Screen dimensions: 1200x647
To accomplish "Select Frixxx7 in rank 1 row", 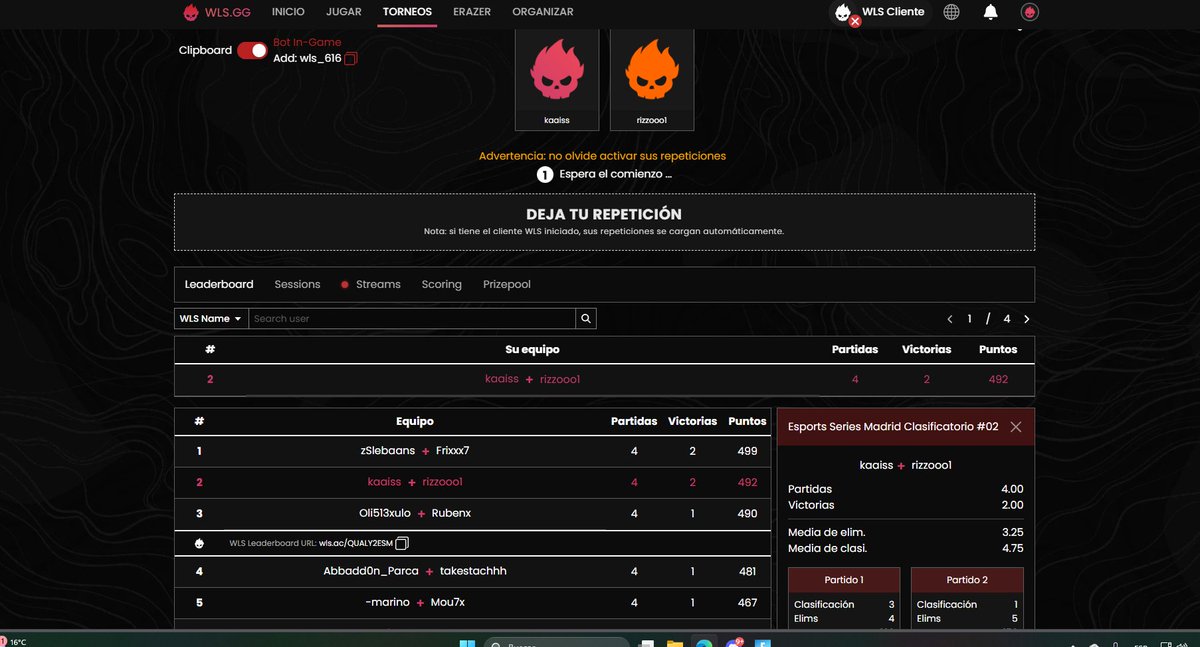I will [453, 451].
